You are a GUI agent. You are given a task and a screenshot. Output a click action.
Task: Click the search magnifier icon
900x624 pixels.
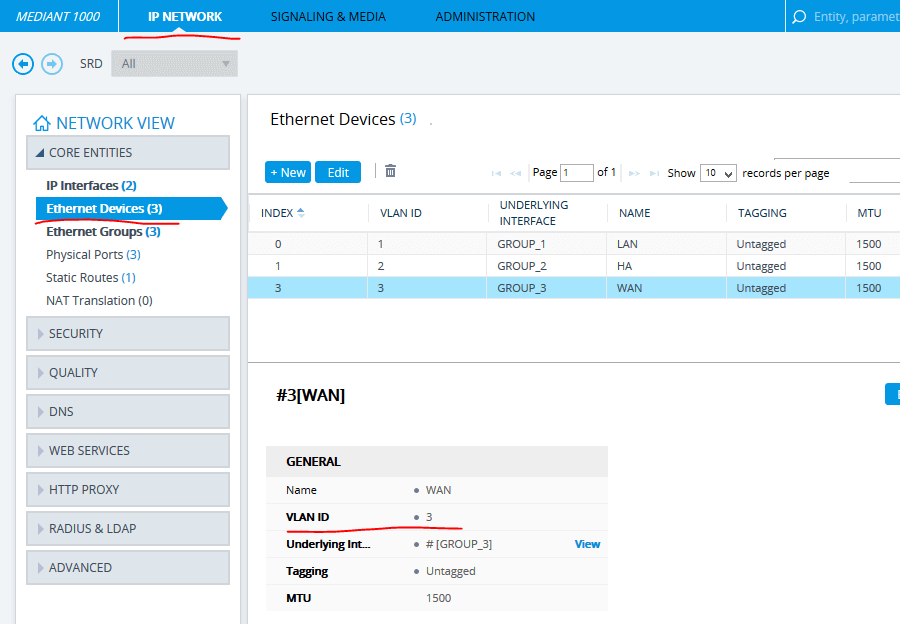pos(798,17)
